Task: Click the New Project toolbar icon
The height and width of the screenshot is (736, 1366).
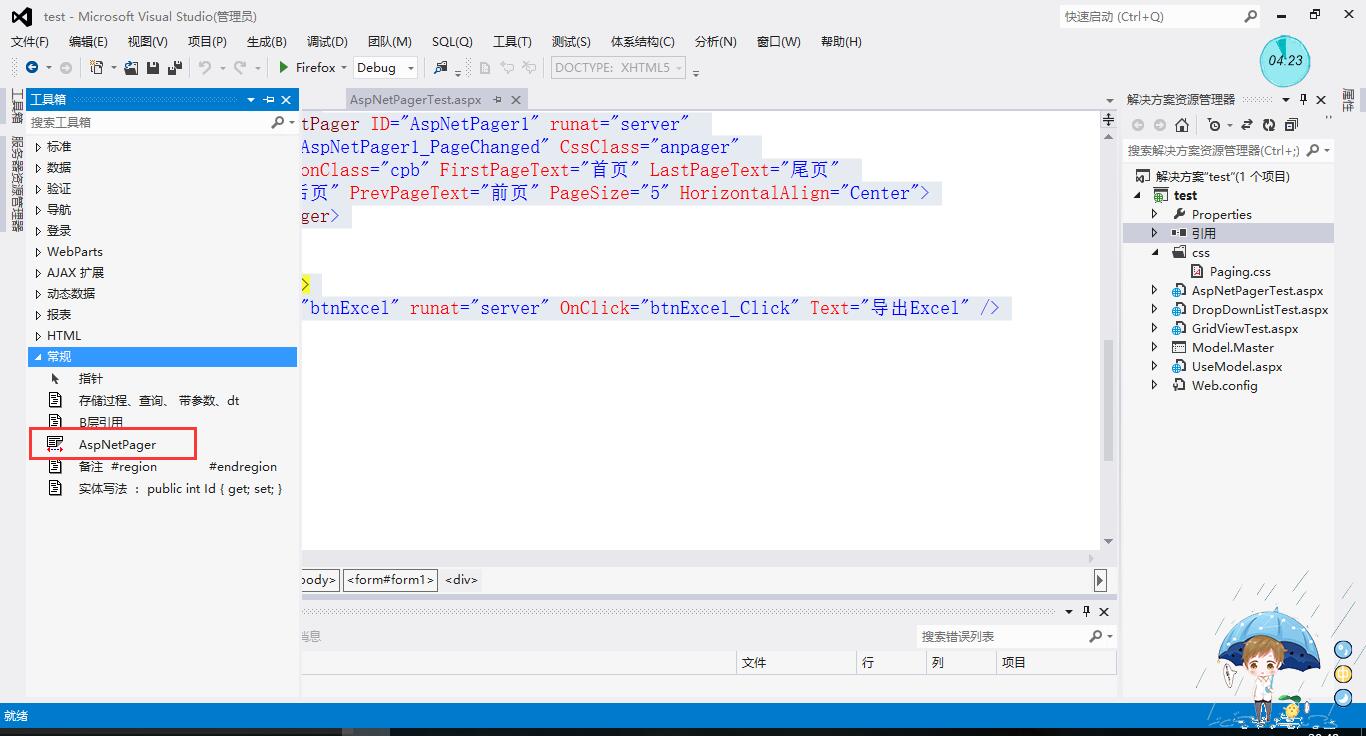Action: (97, 67)
